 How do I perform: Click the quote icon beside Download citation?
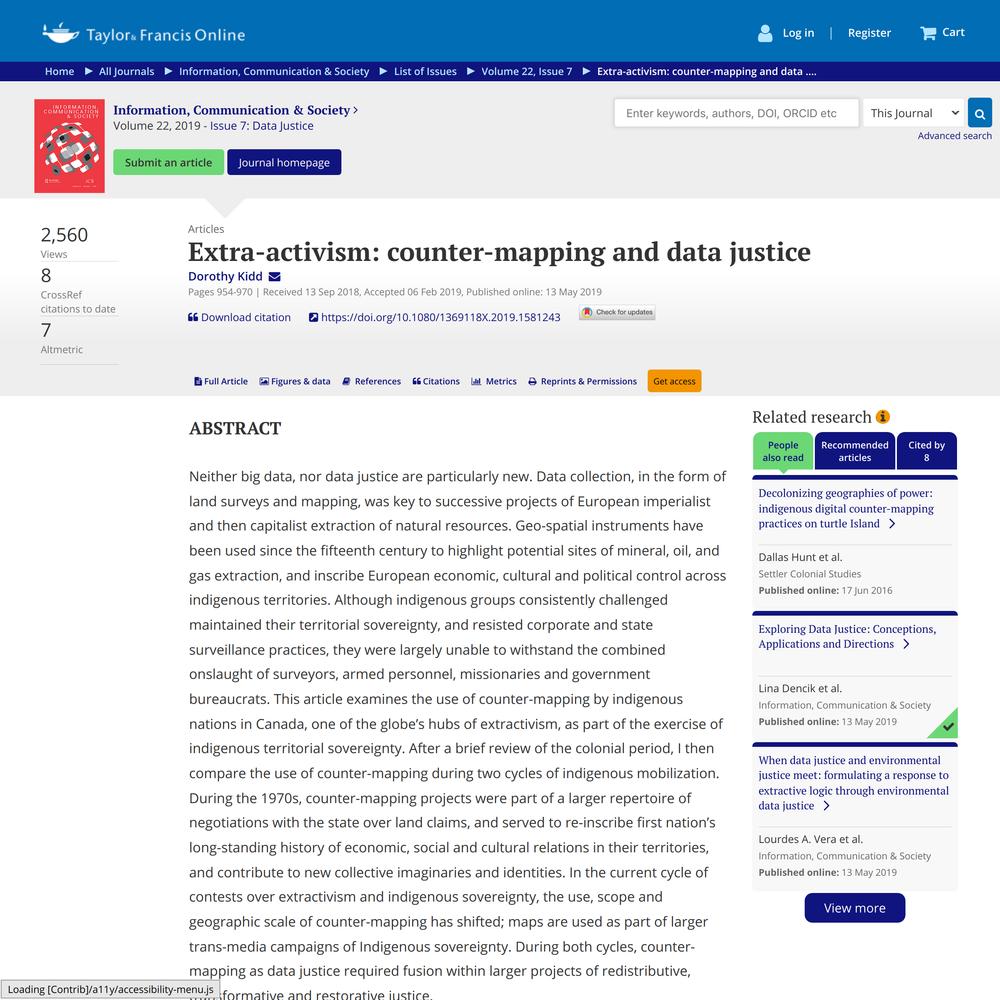193,317
